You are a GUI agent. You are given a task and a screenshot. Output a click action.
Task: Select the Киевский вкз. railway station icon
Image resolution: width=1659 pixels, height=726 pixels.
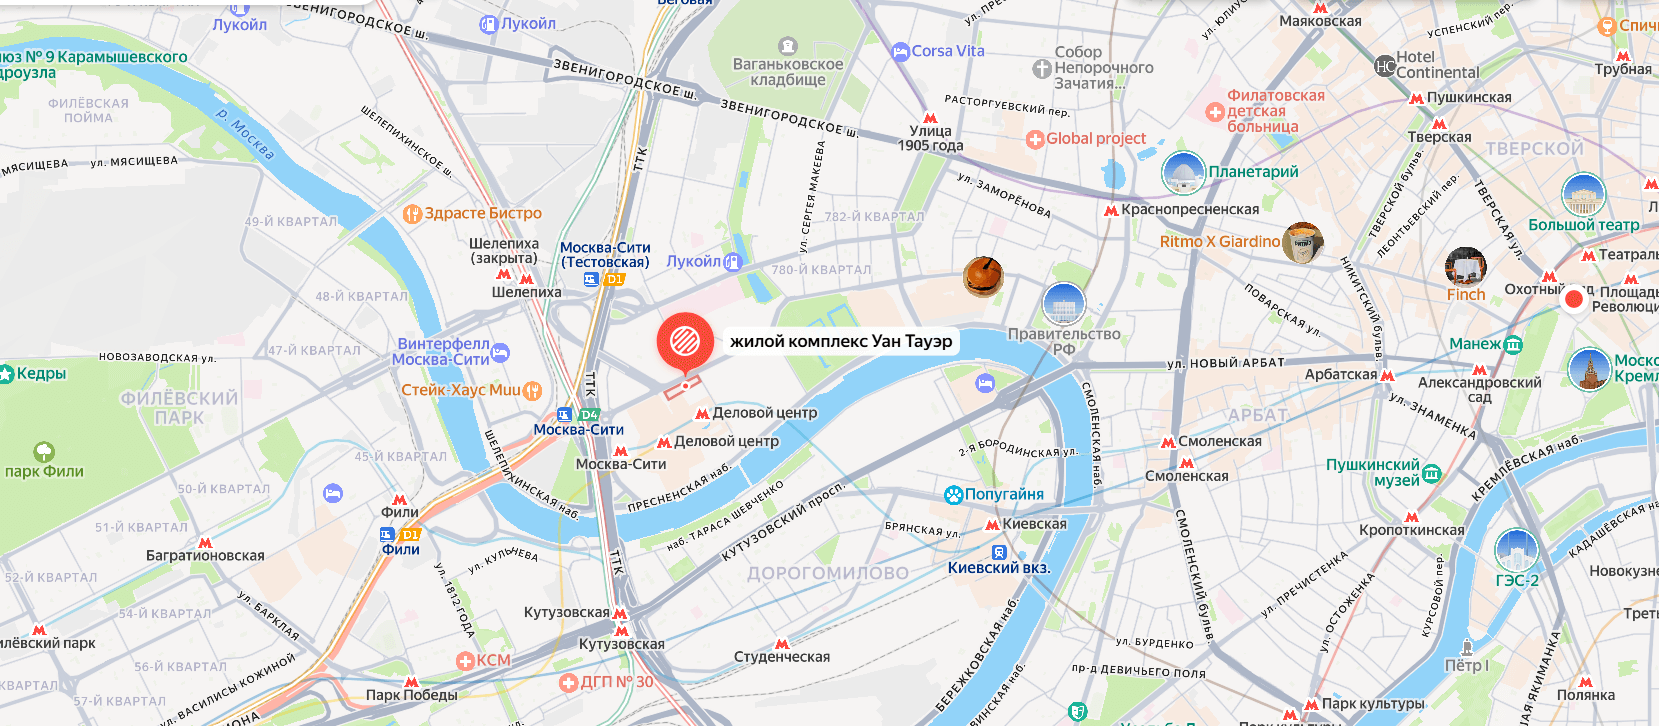coord(998,552)
